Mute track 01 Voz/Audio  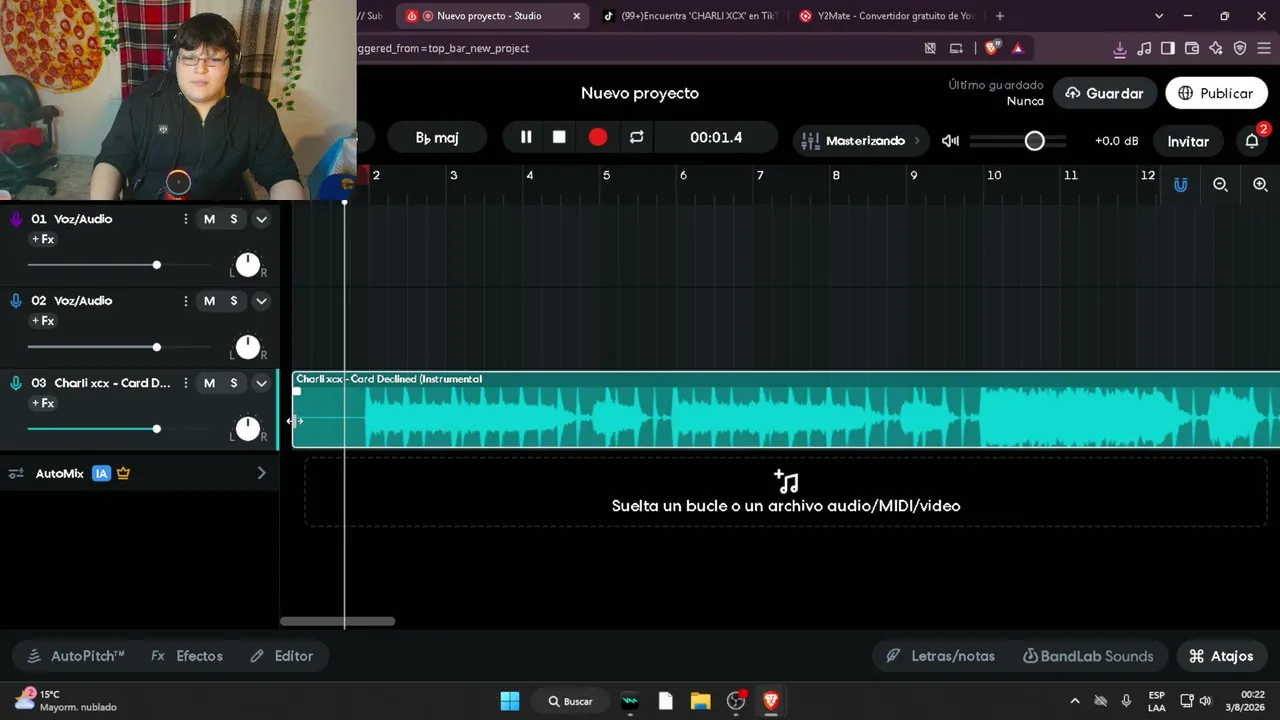coord(209,219)
